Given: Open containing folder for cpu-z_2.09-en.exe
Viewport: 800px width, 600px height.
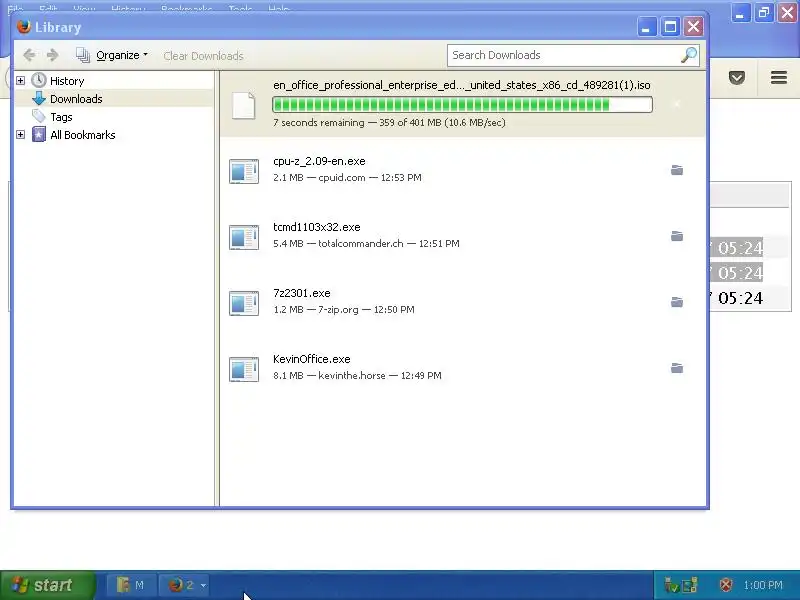Looking at the screenshot, I should click(x=677, y=170).
